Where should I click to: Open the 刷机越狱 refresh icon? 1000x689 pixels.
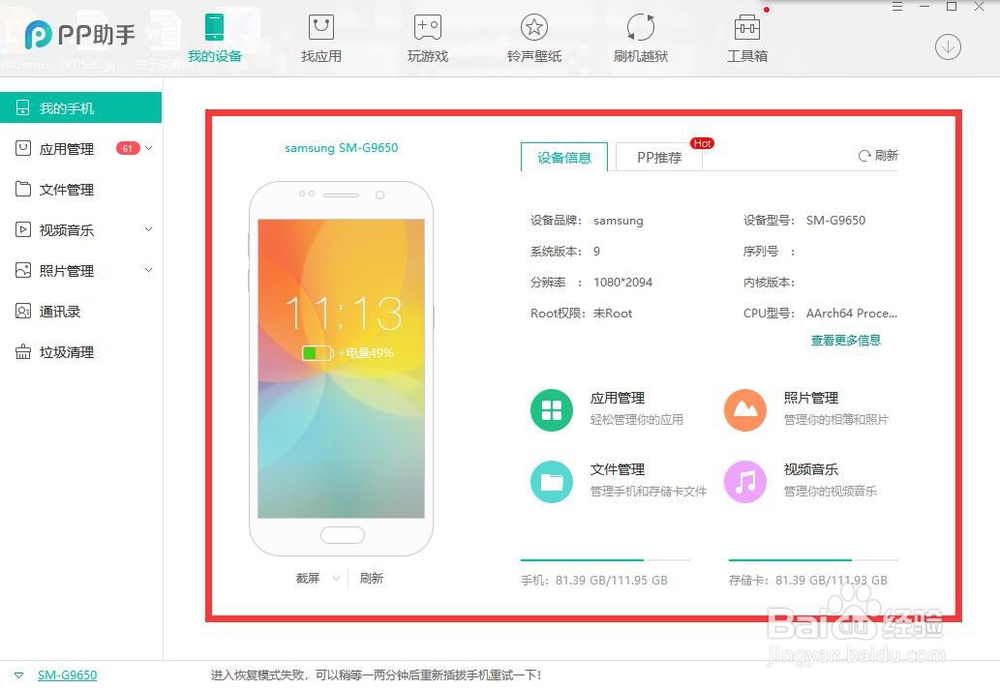(x=640, y=27)
